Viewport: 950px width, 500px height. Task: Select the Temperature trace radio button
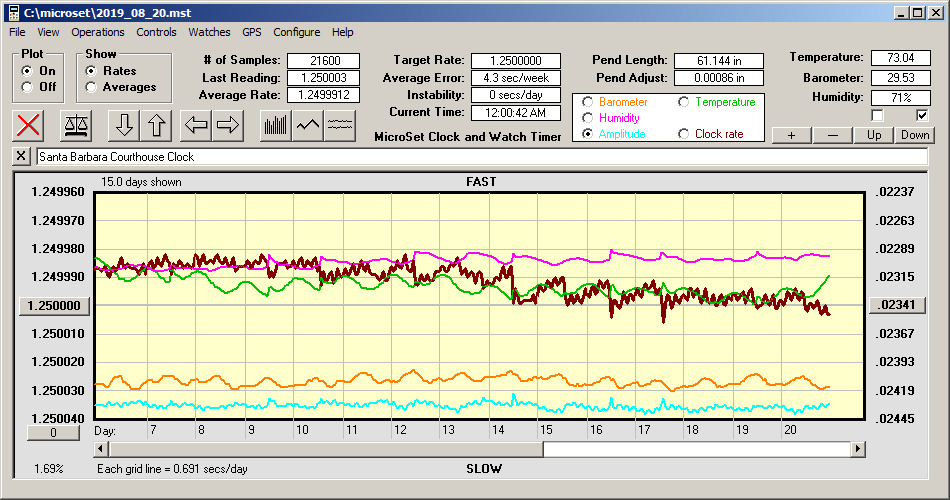pyautogui.click(x=683, y=102)
